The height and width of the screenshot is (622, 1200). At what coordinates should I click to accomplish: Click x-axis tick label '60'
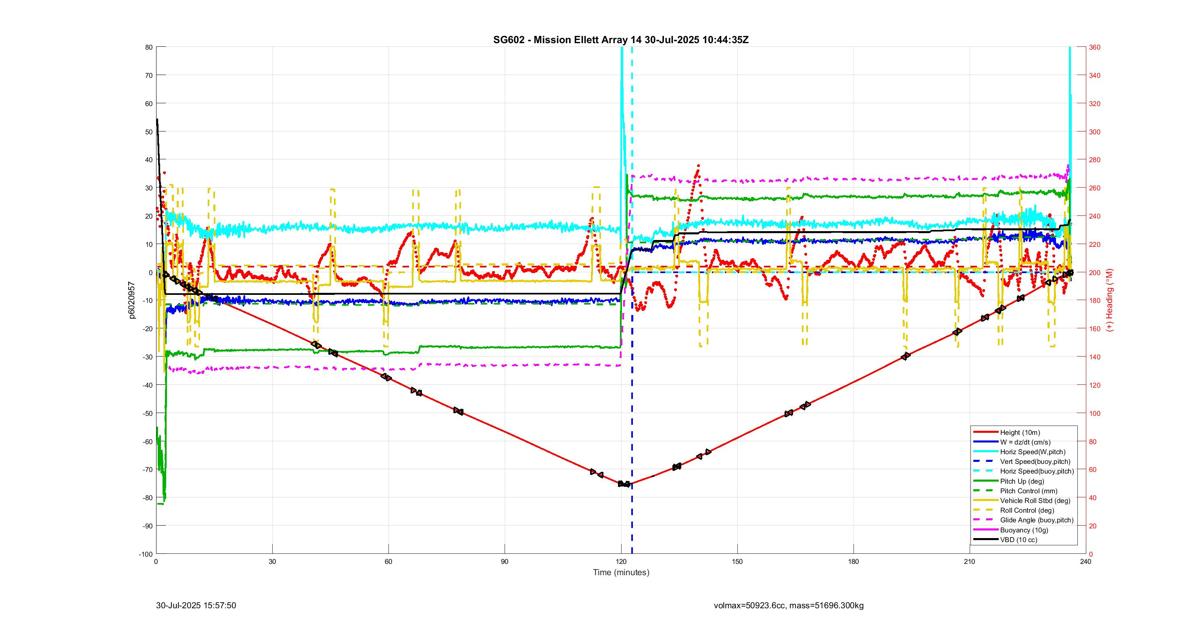388,562
